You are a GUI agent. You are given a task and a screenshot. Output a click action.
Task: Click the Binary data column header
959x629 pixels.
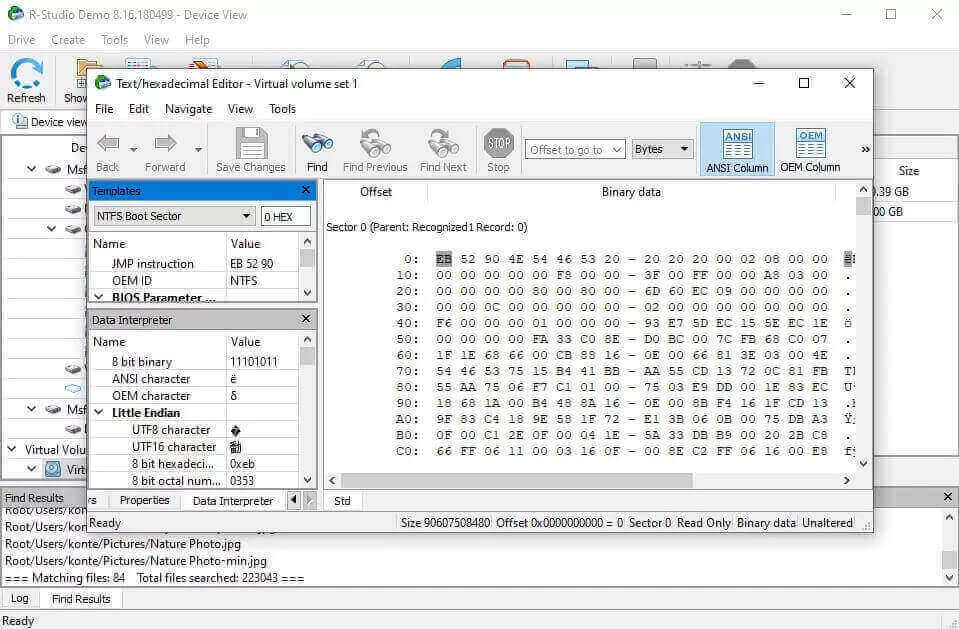[x=631, y=192]
